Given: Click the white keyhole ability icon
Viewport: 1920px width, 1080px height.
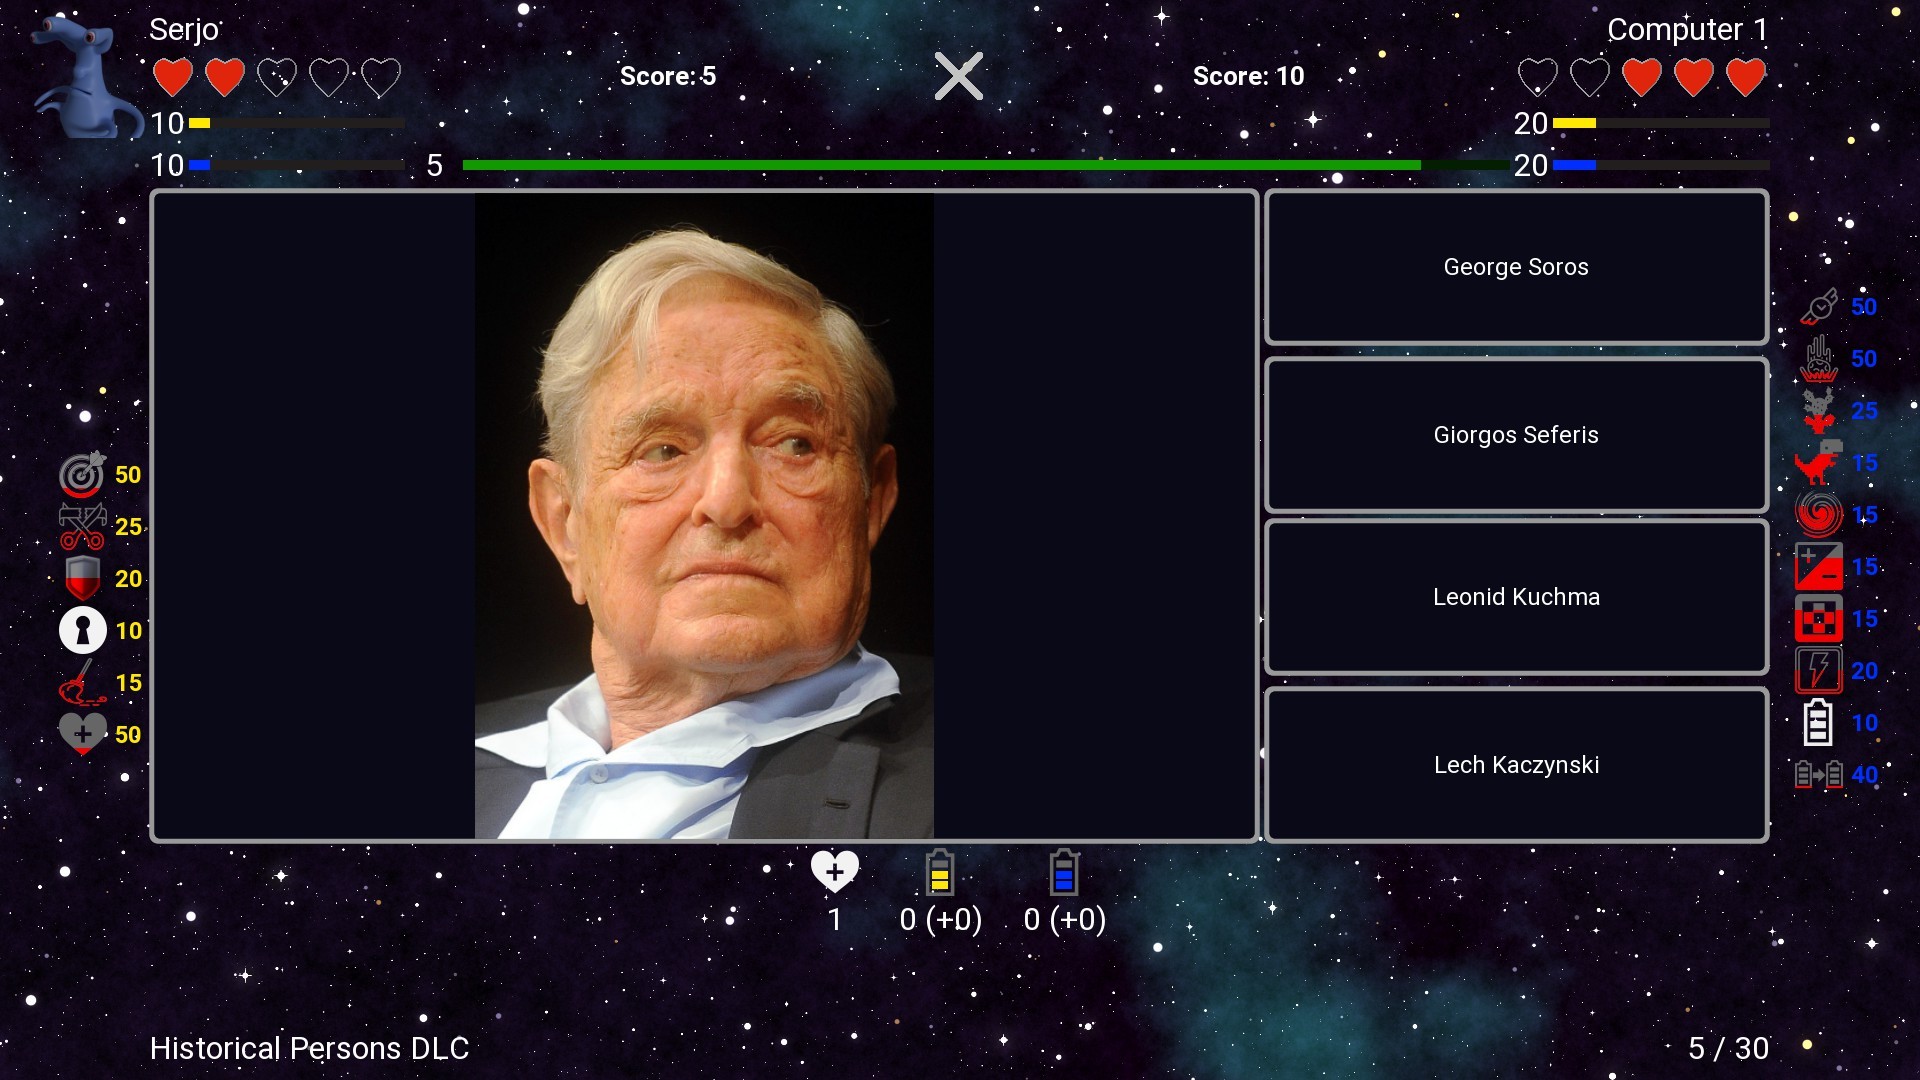Looking at the screenshot, I should [82, 630].
